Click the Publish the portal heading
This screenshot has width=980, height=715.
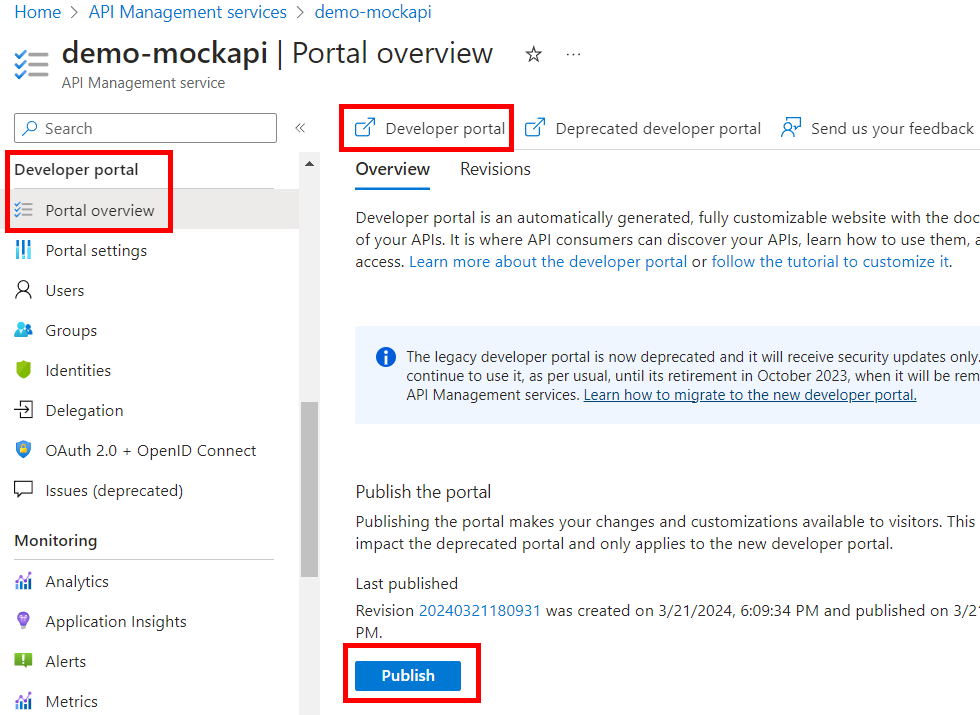(x=423, y=492)
